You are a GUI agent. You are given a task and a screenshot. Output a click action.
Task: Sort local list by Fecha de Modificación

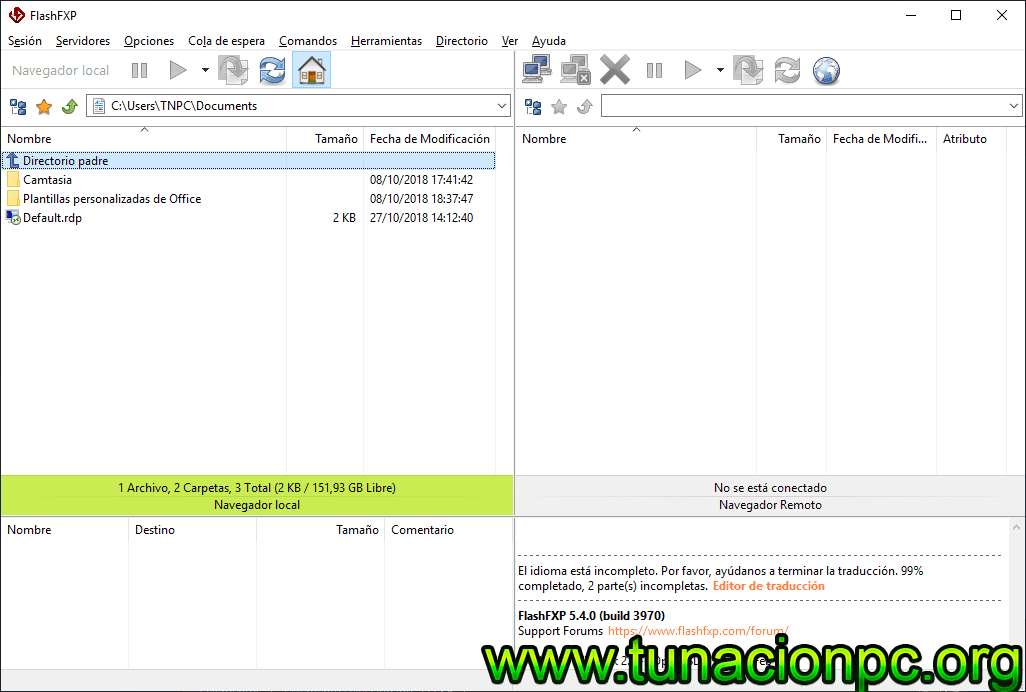pyautogui.click(x=430, y=138)
